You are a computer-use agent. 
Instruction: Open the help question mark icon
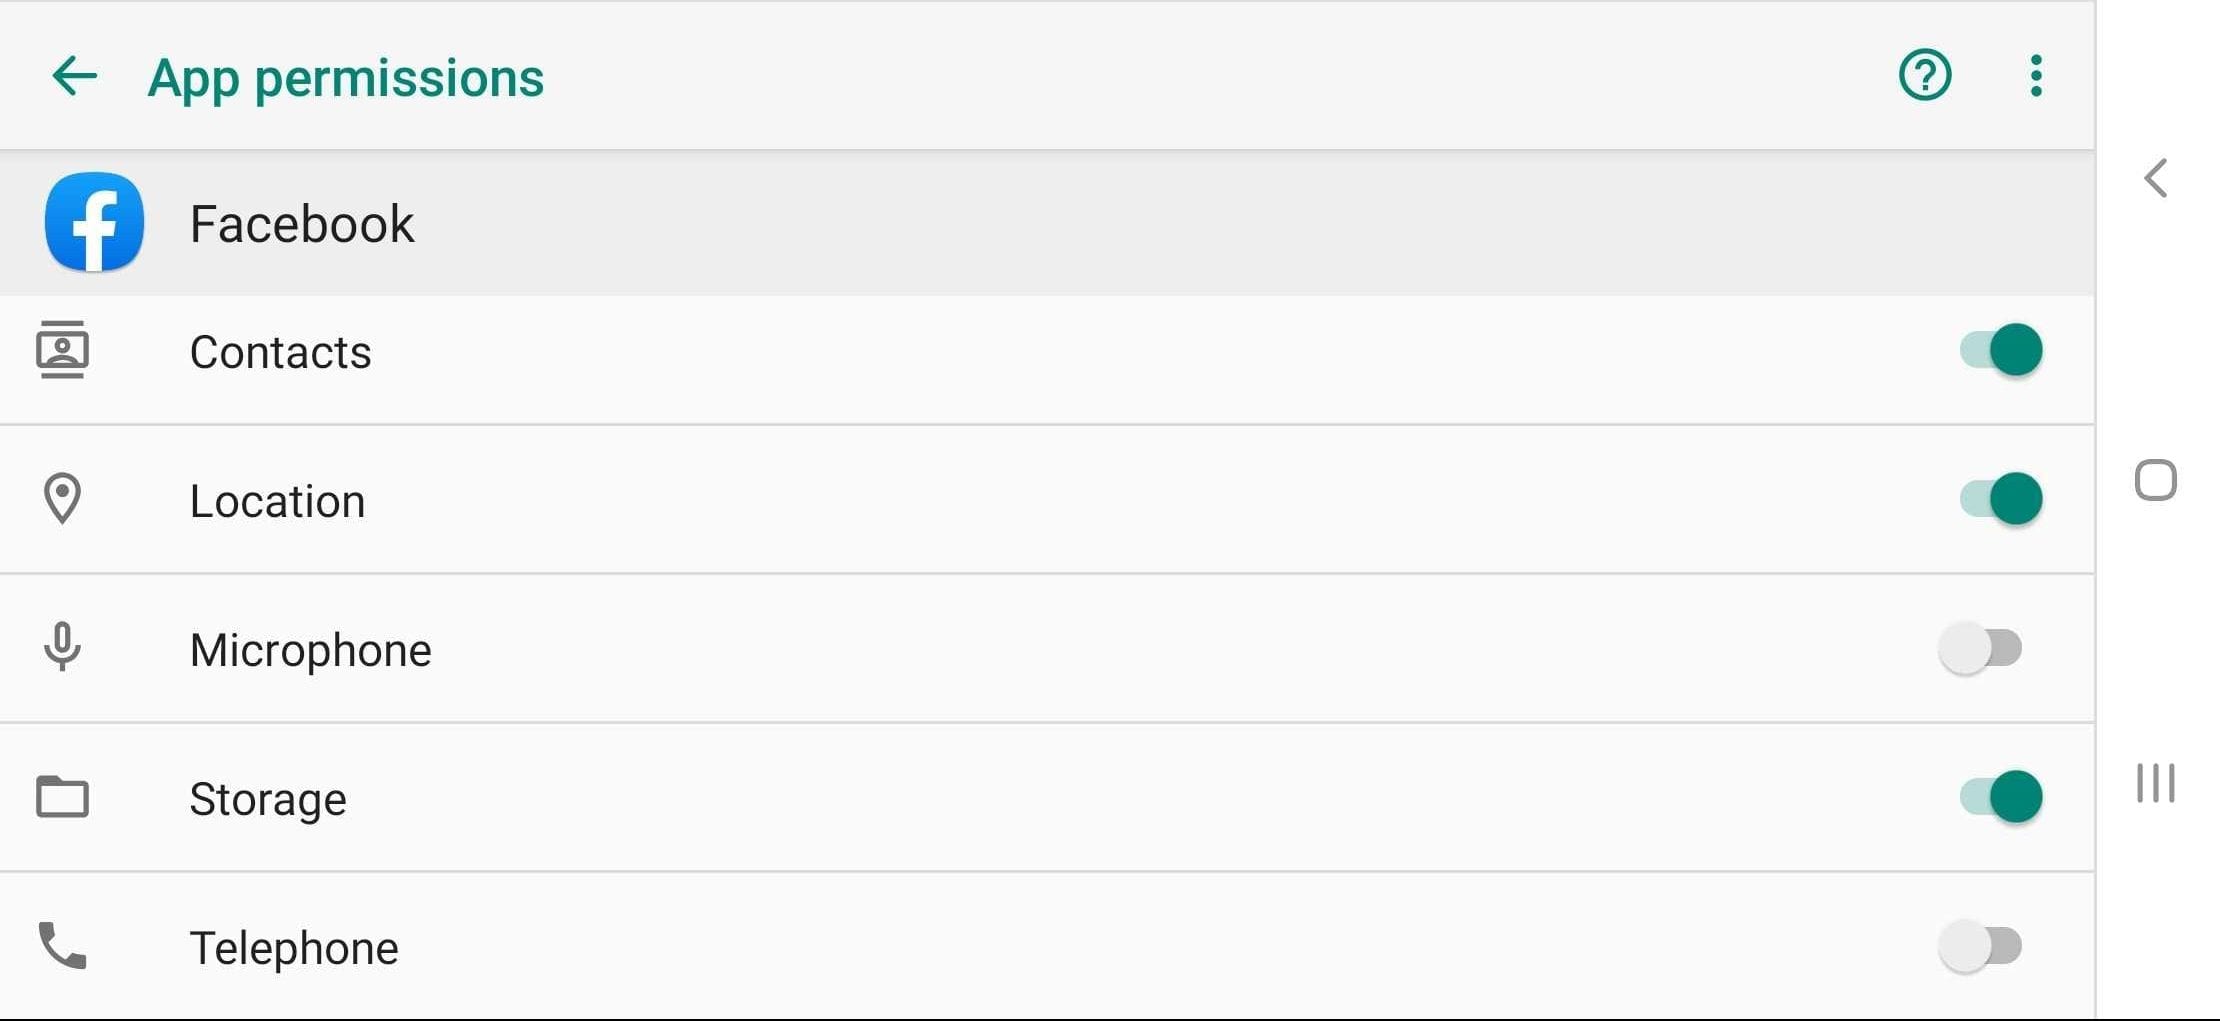point(1924,75)
